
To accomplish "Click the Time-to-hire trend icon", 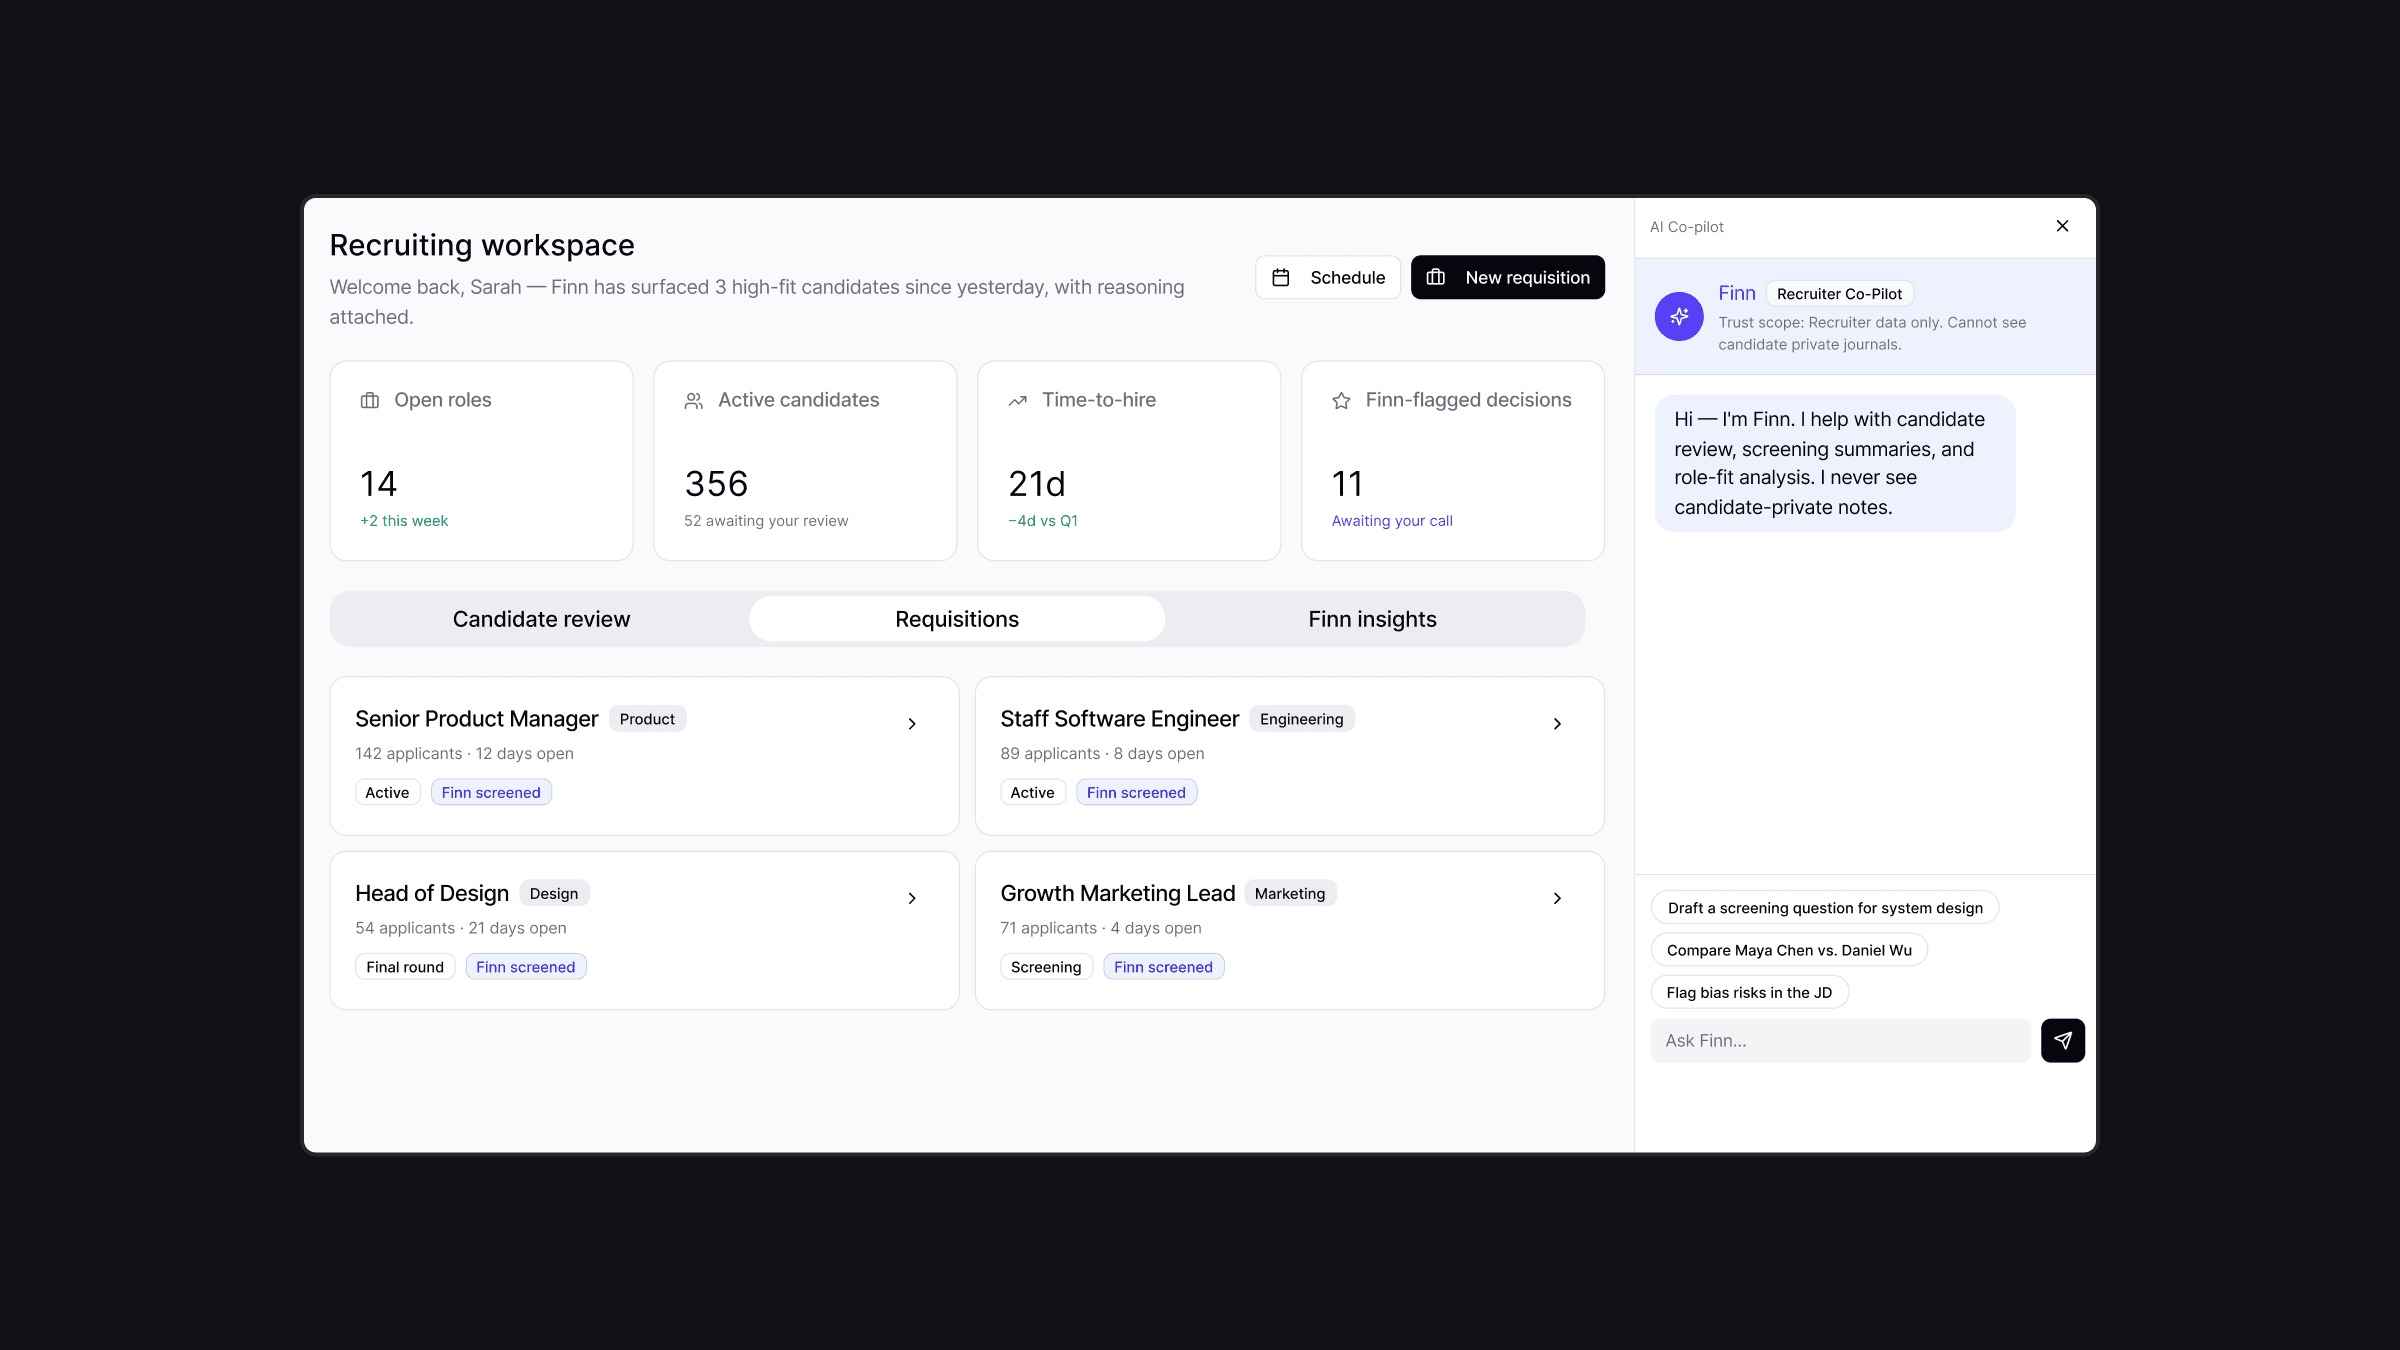I will tap(1018, 400).
